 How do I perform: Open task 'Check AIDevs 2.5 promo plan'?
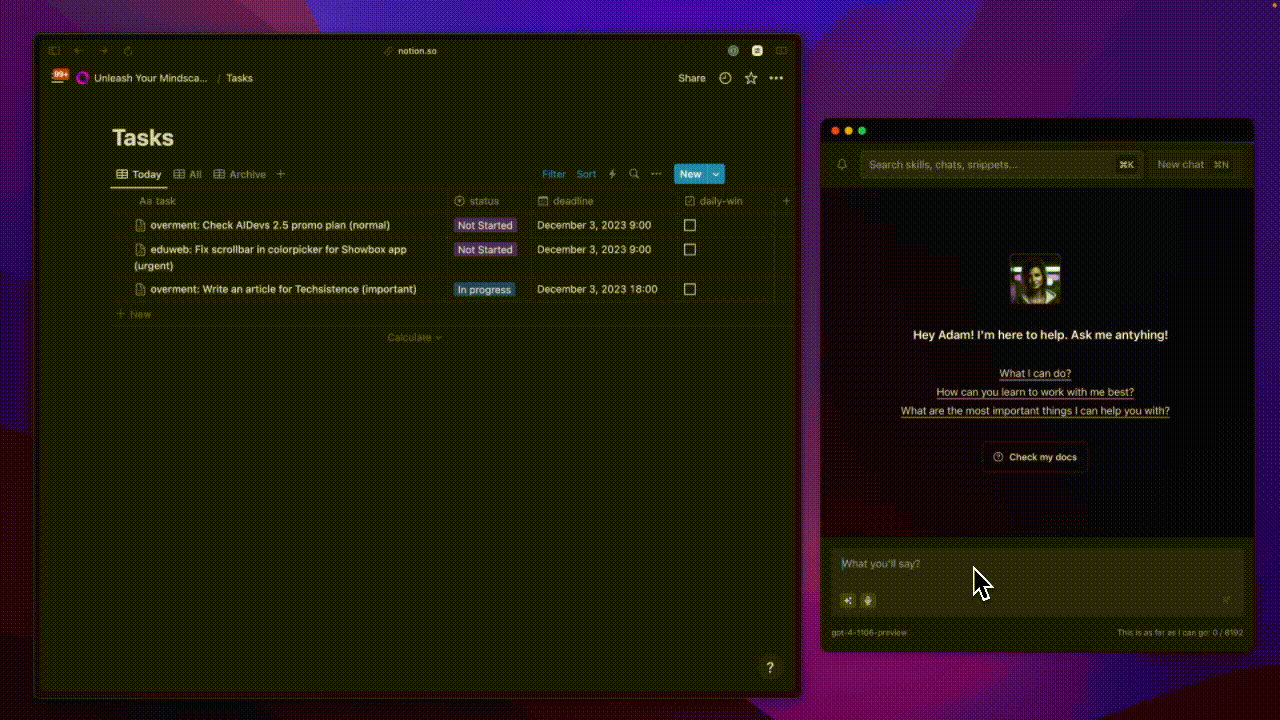click(270, 225)
